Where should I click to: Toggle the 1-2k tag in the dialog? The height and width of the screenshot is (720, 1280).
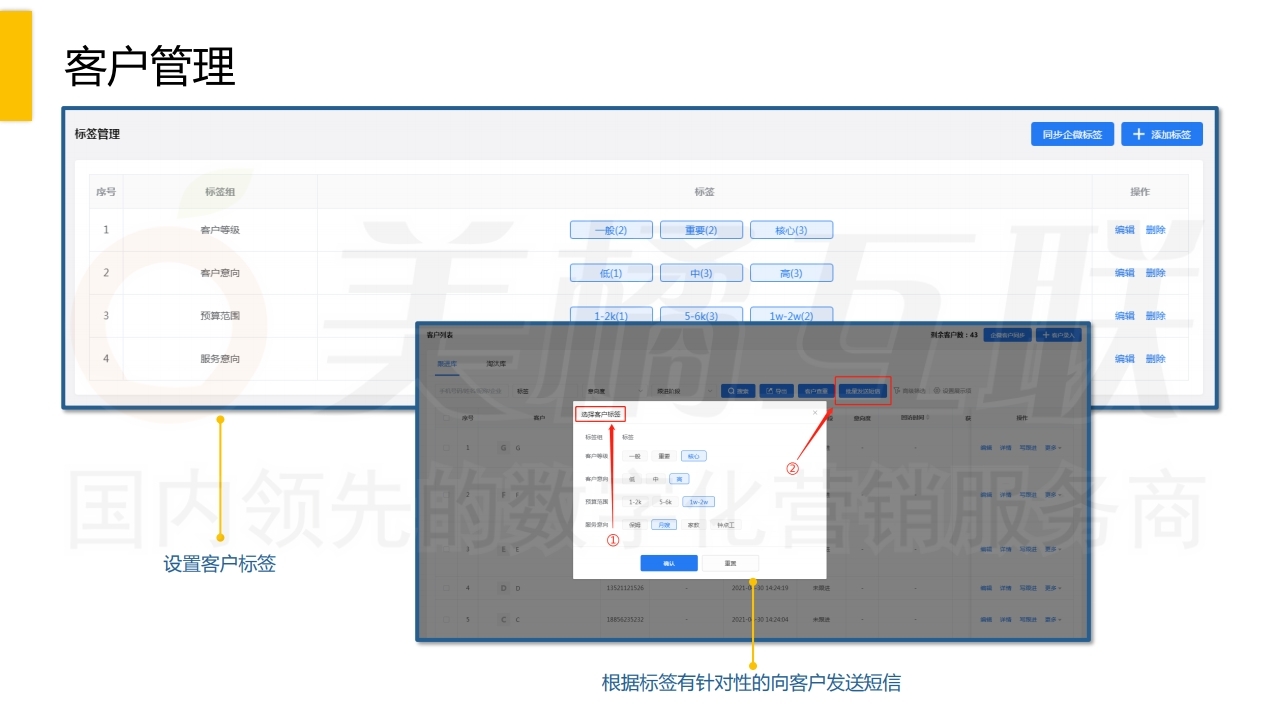[x=635, y=502]
